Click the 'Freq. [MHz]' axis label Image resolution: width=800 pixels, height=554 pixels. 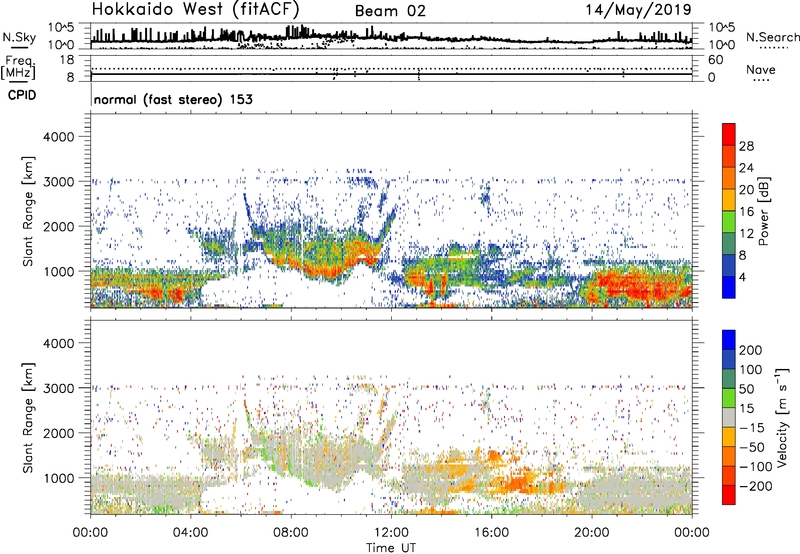tap(18, 68)
